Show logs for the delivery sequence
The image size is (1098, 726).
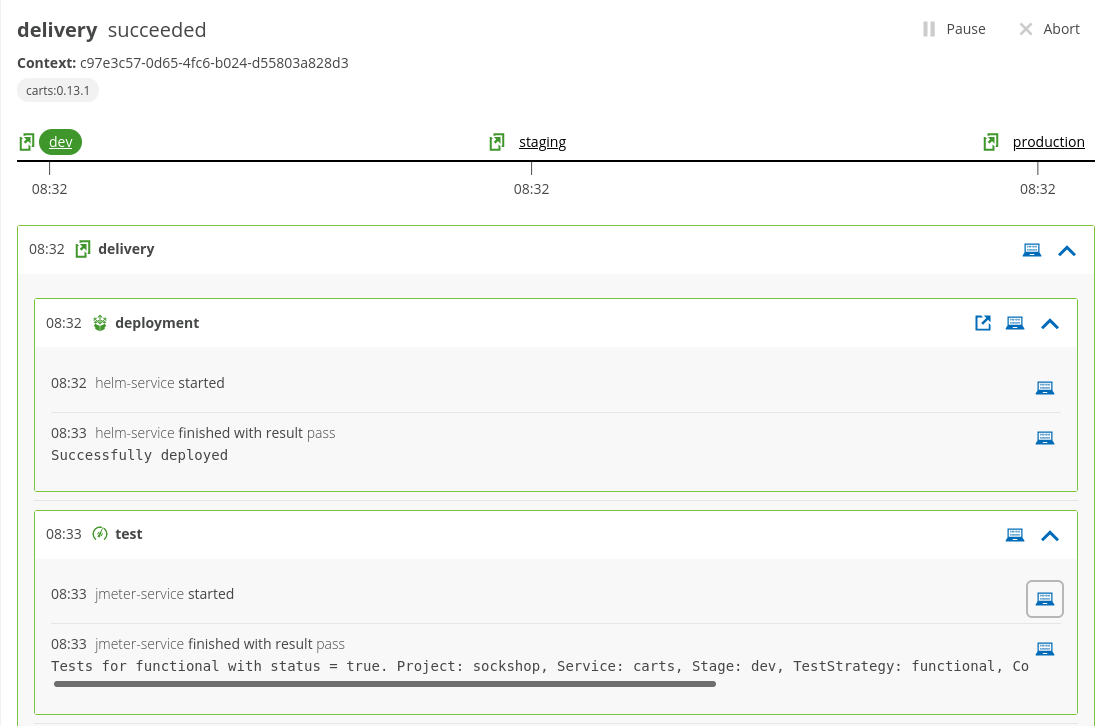click(x=1032, y=249)
